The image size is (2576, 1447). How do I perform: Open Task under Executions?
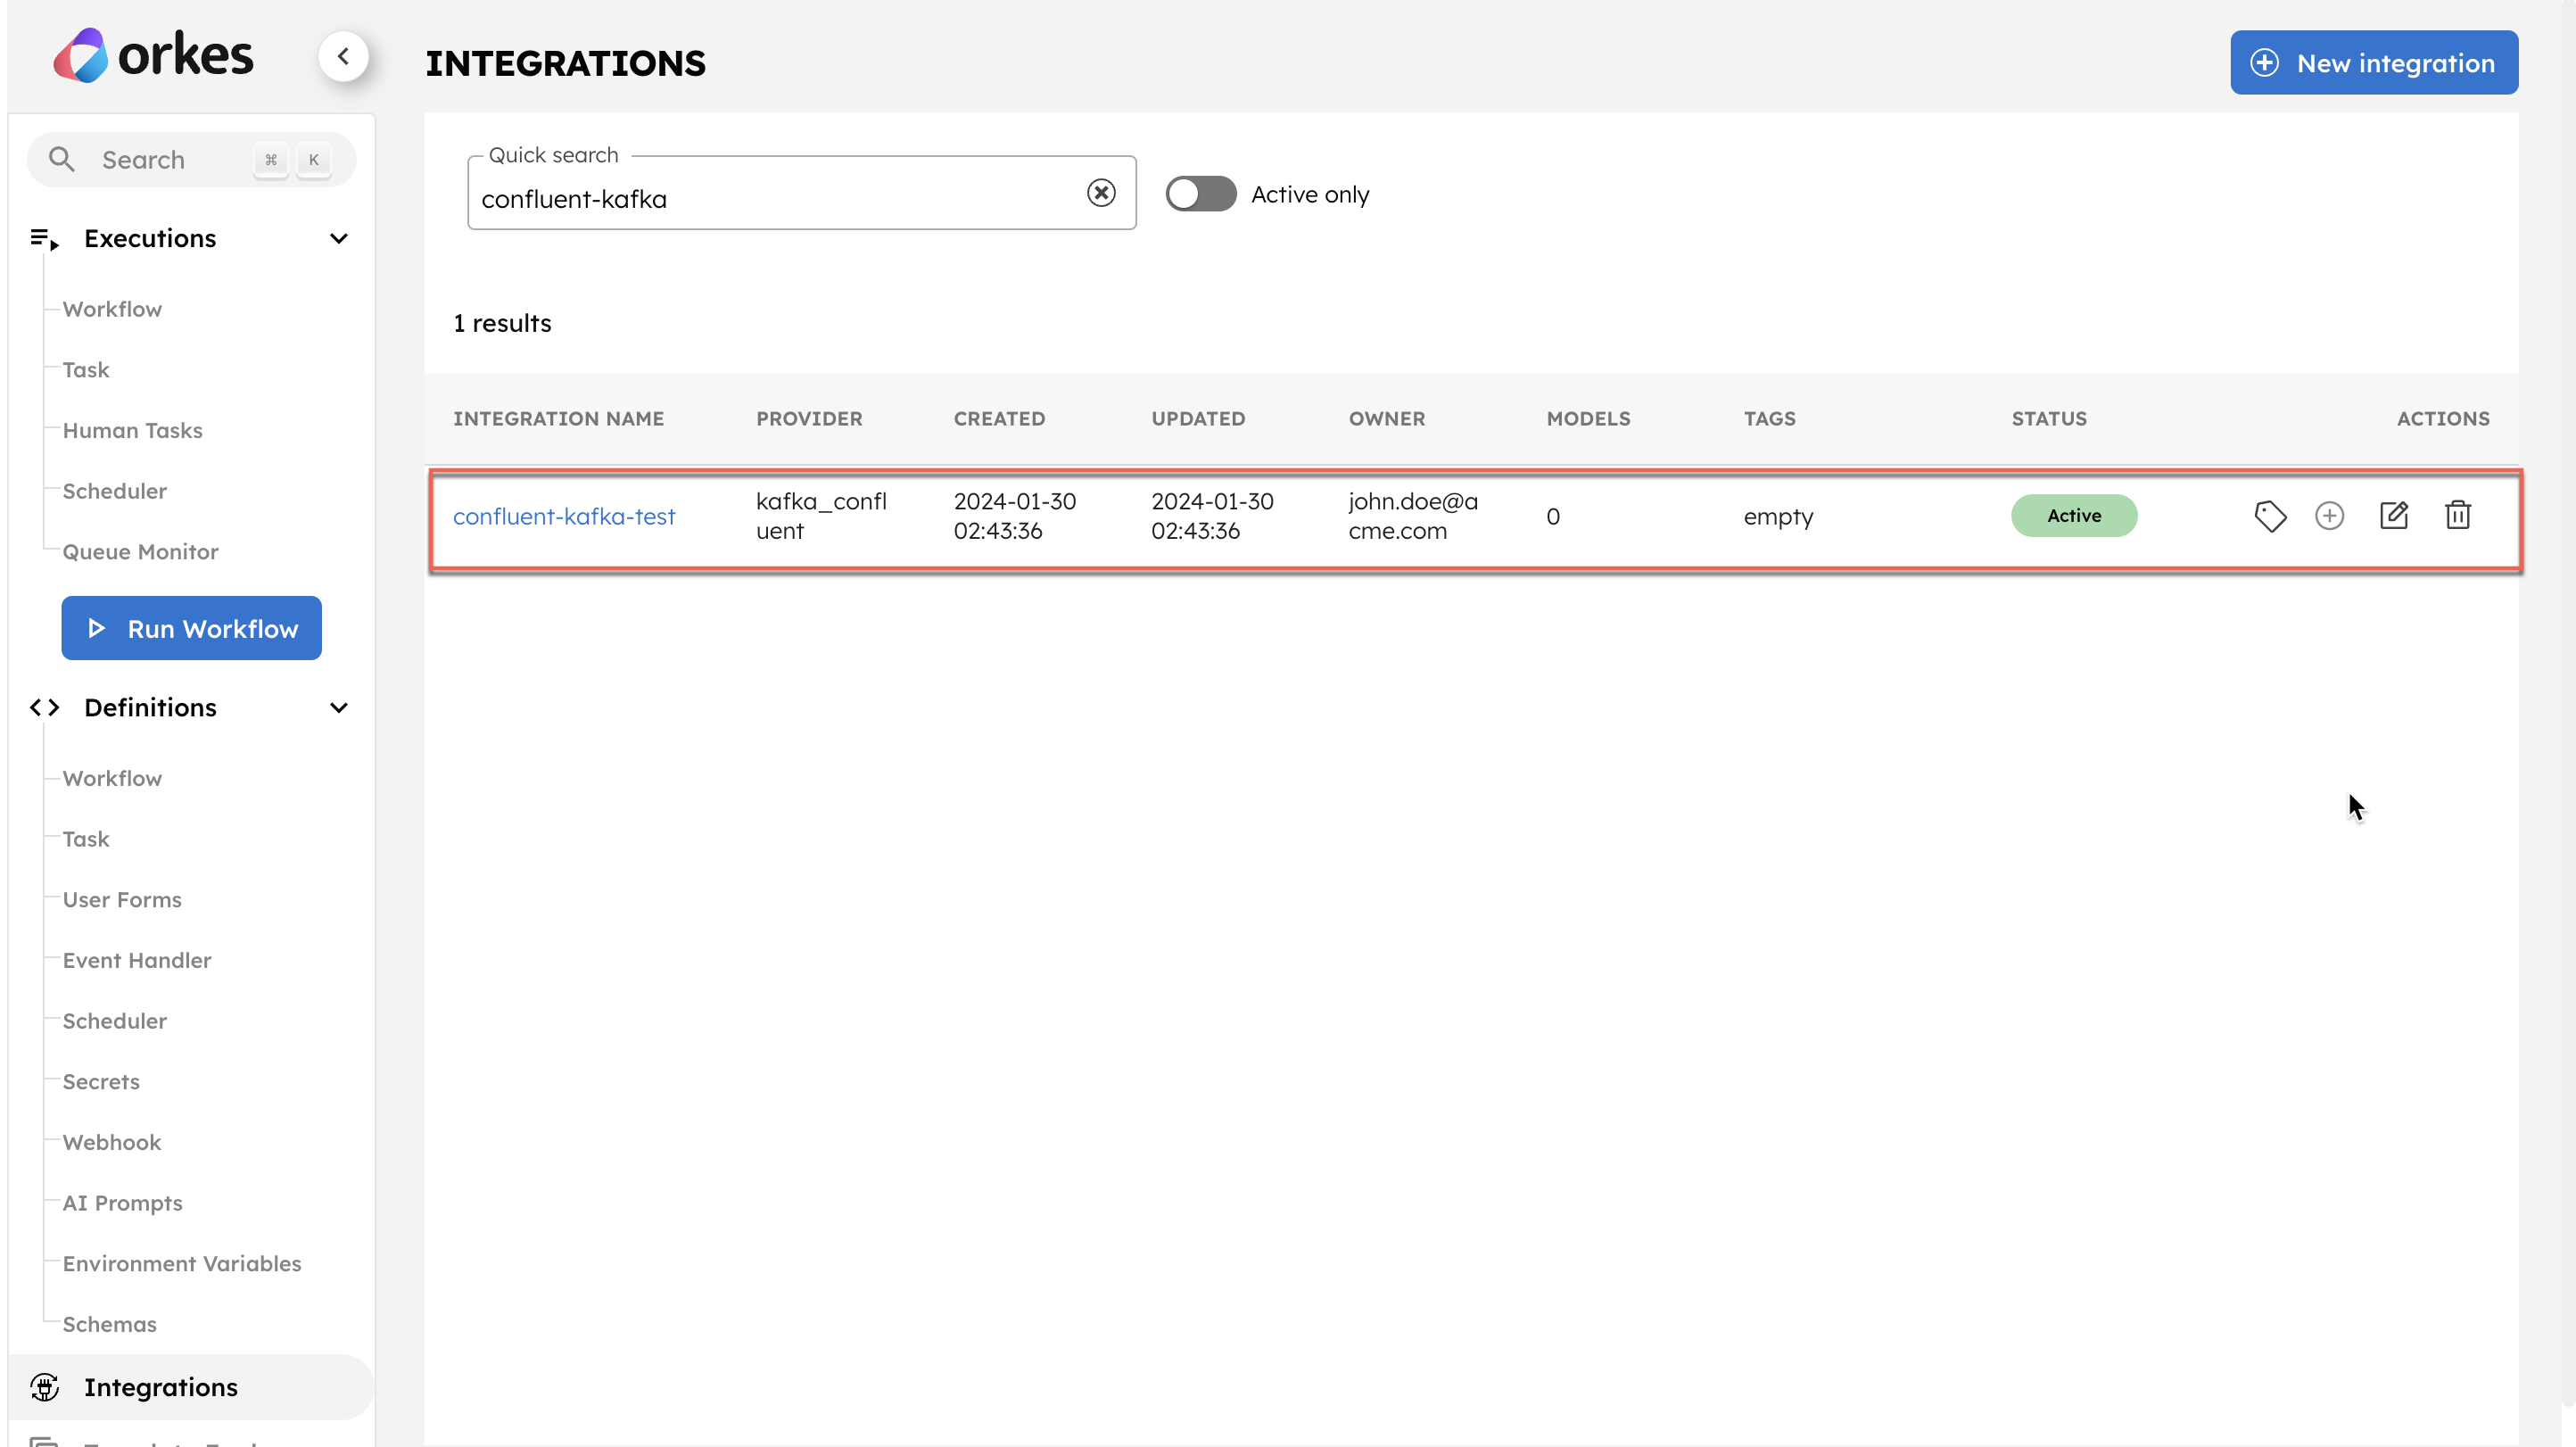pyautogui.click(x=86, y=370)
